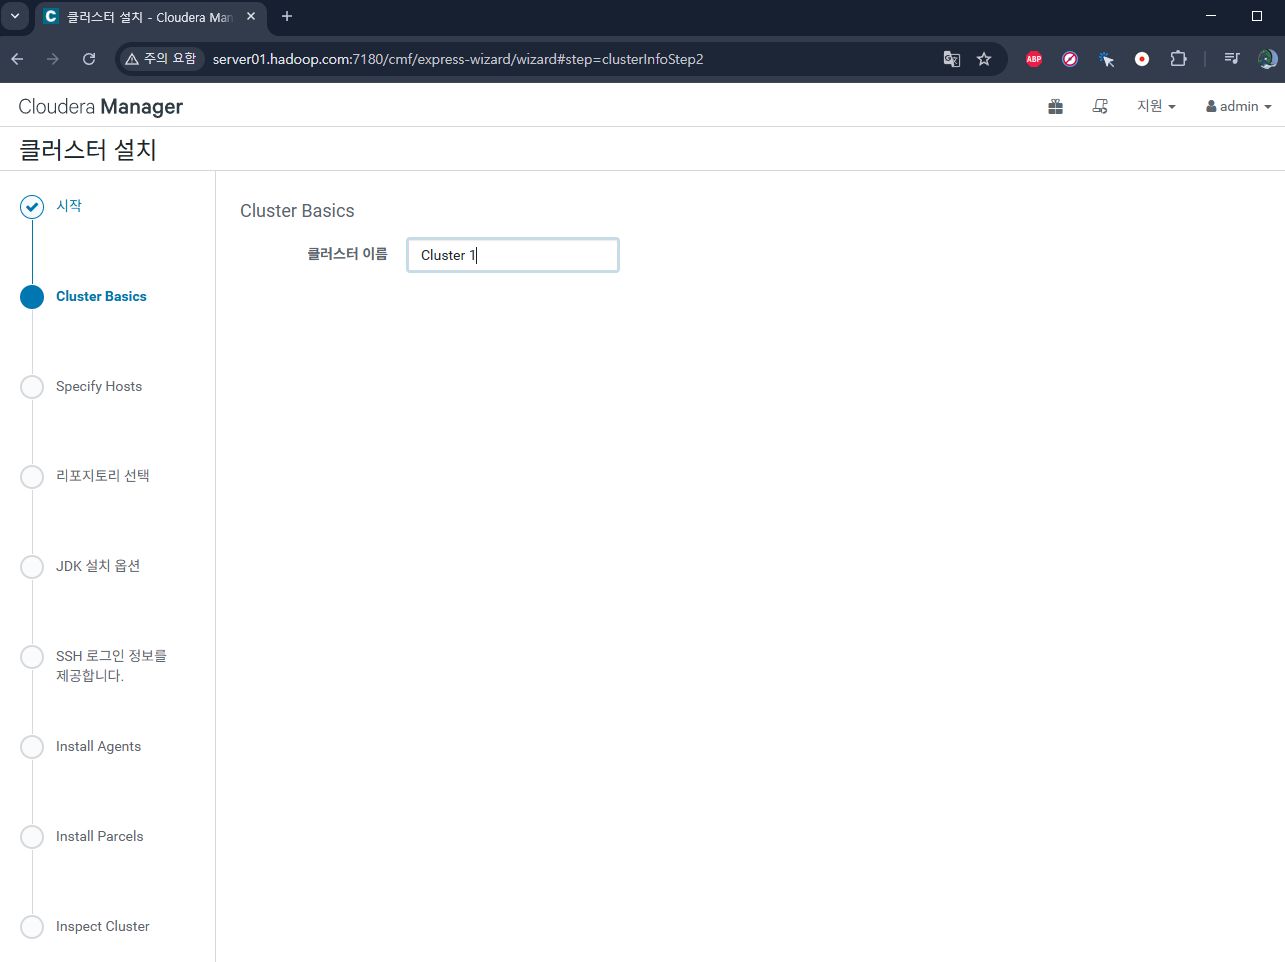Open the Adblock Plus extension

click(x=1034, y=59)
